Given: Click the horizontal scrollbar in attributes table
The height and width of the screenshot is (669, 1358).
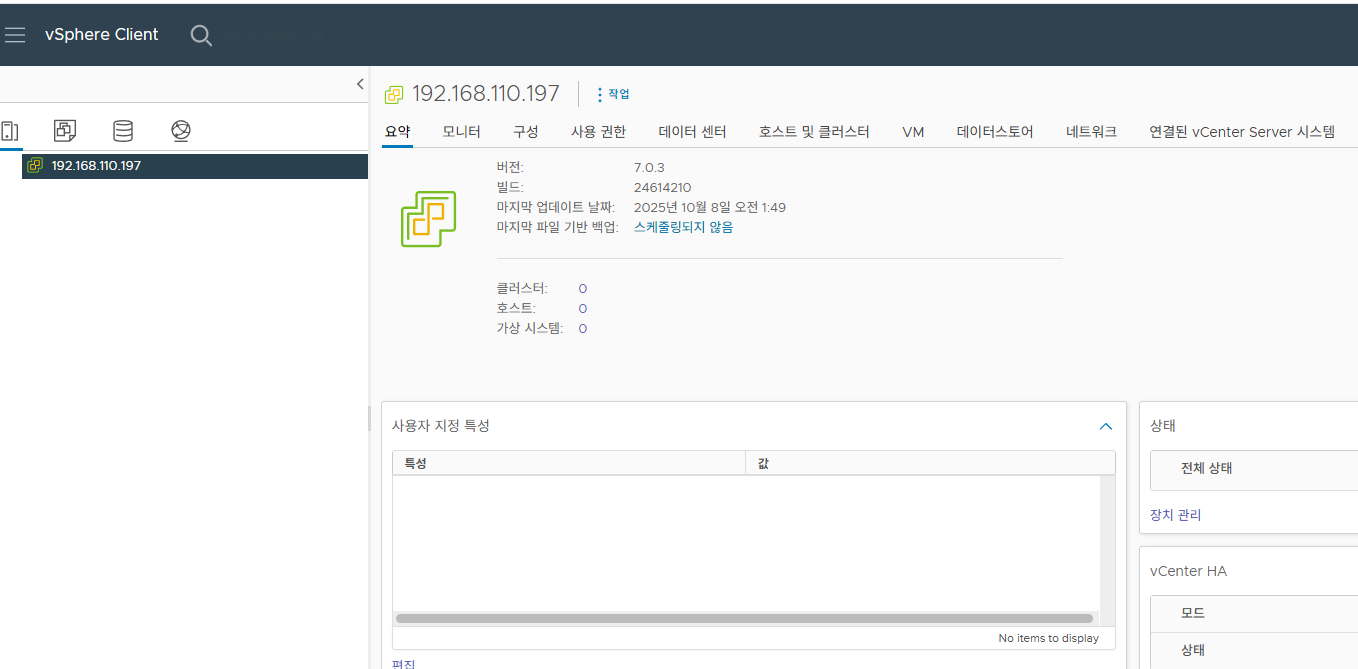Looking at the screenshot, I should click(744, 618).
